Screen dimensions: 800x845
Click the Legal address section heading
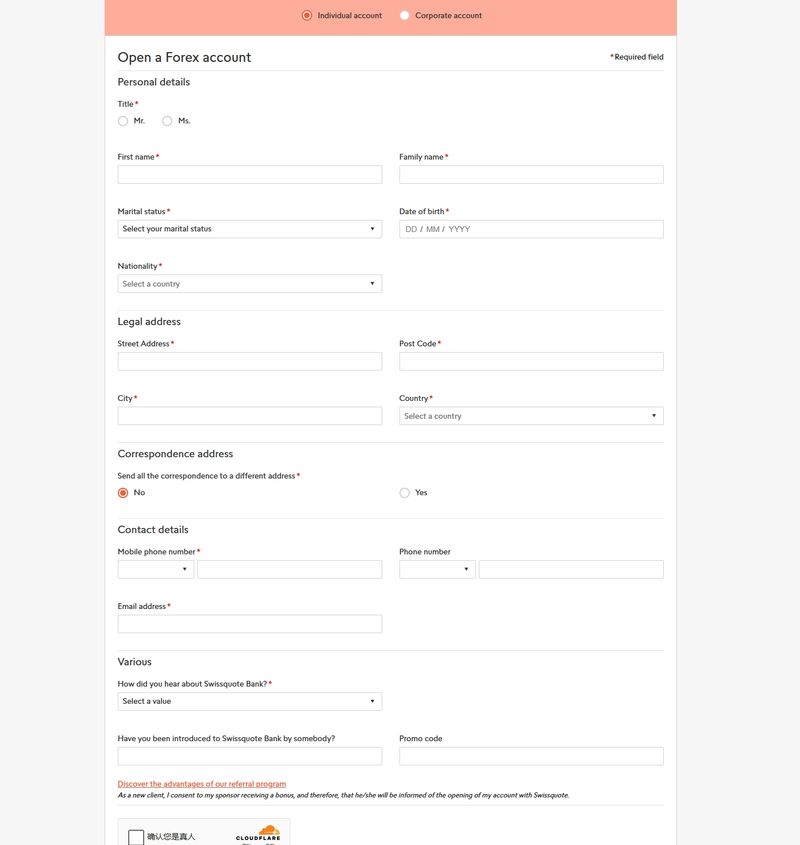[149, 322]
